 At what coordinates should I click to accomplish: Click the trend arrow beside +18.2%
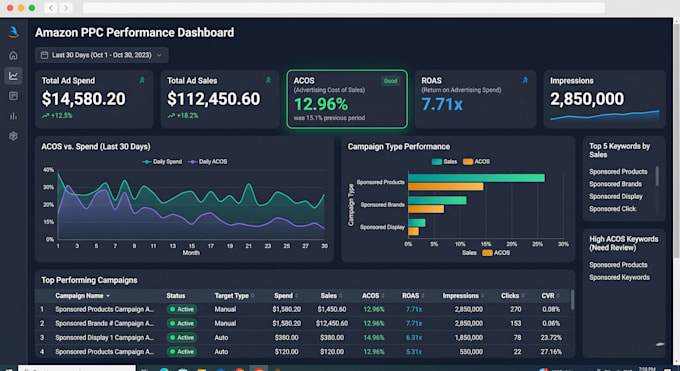coord(171,116)
